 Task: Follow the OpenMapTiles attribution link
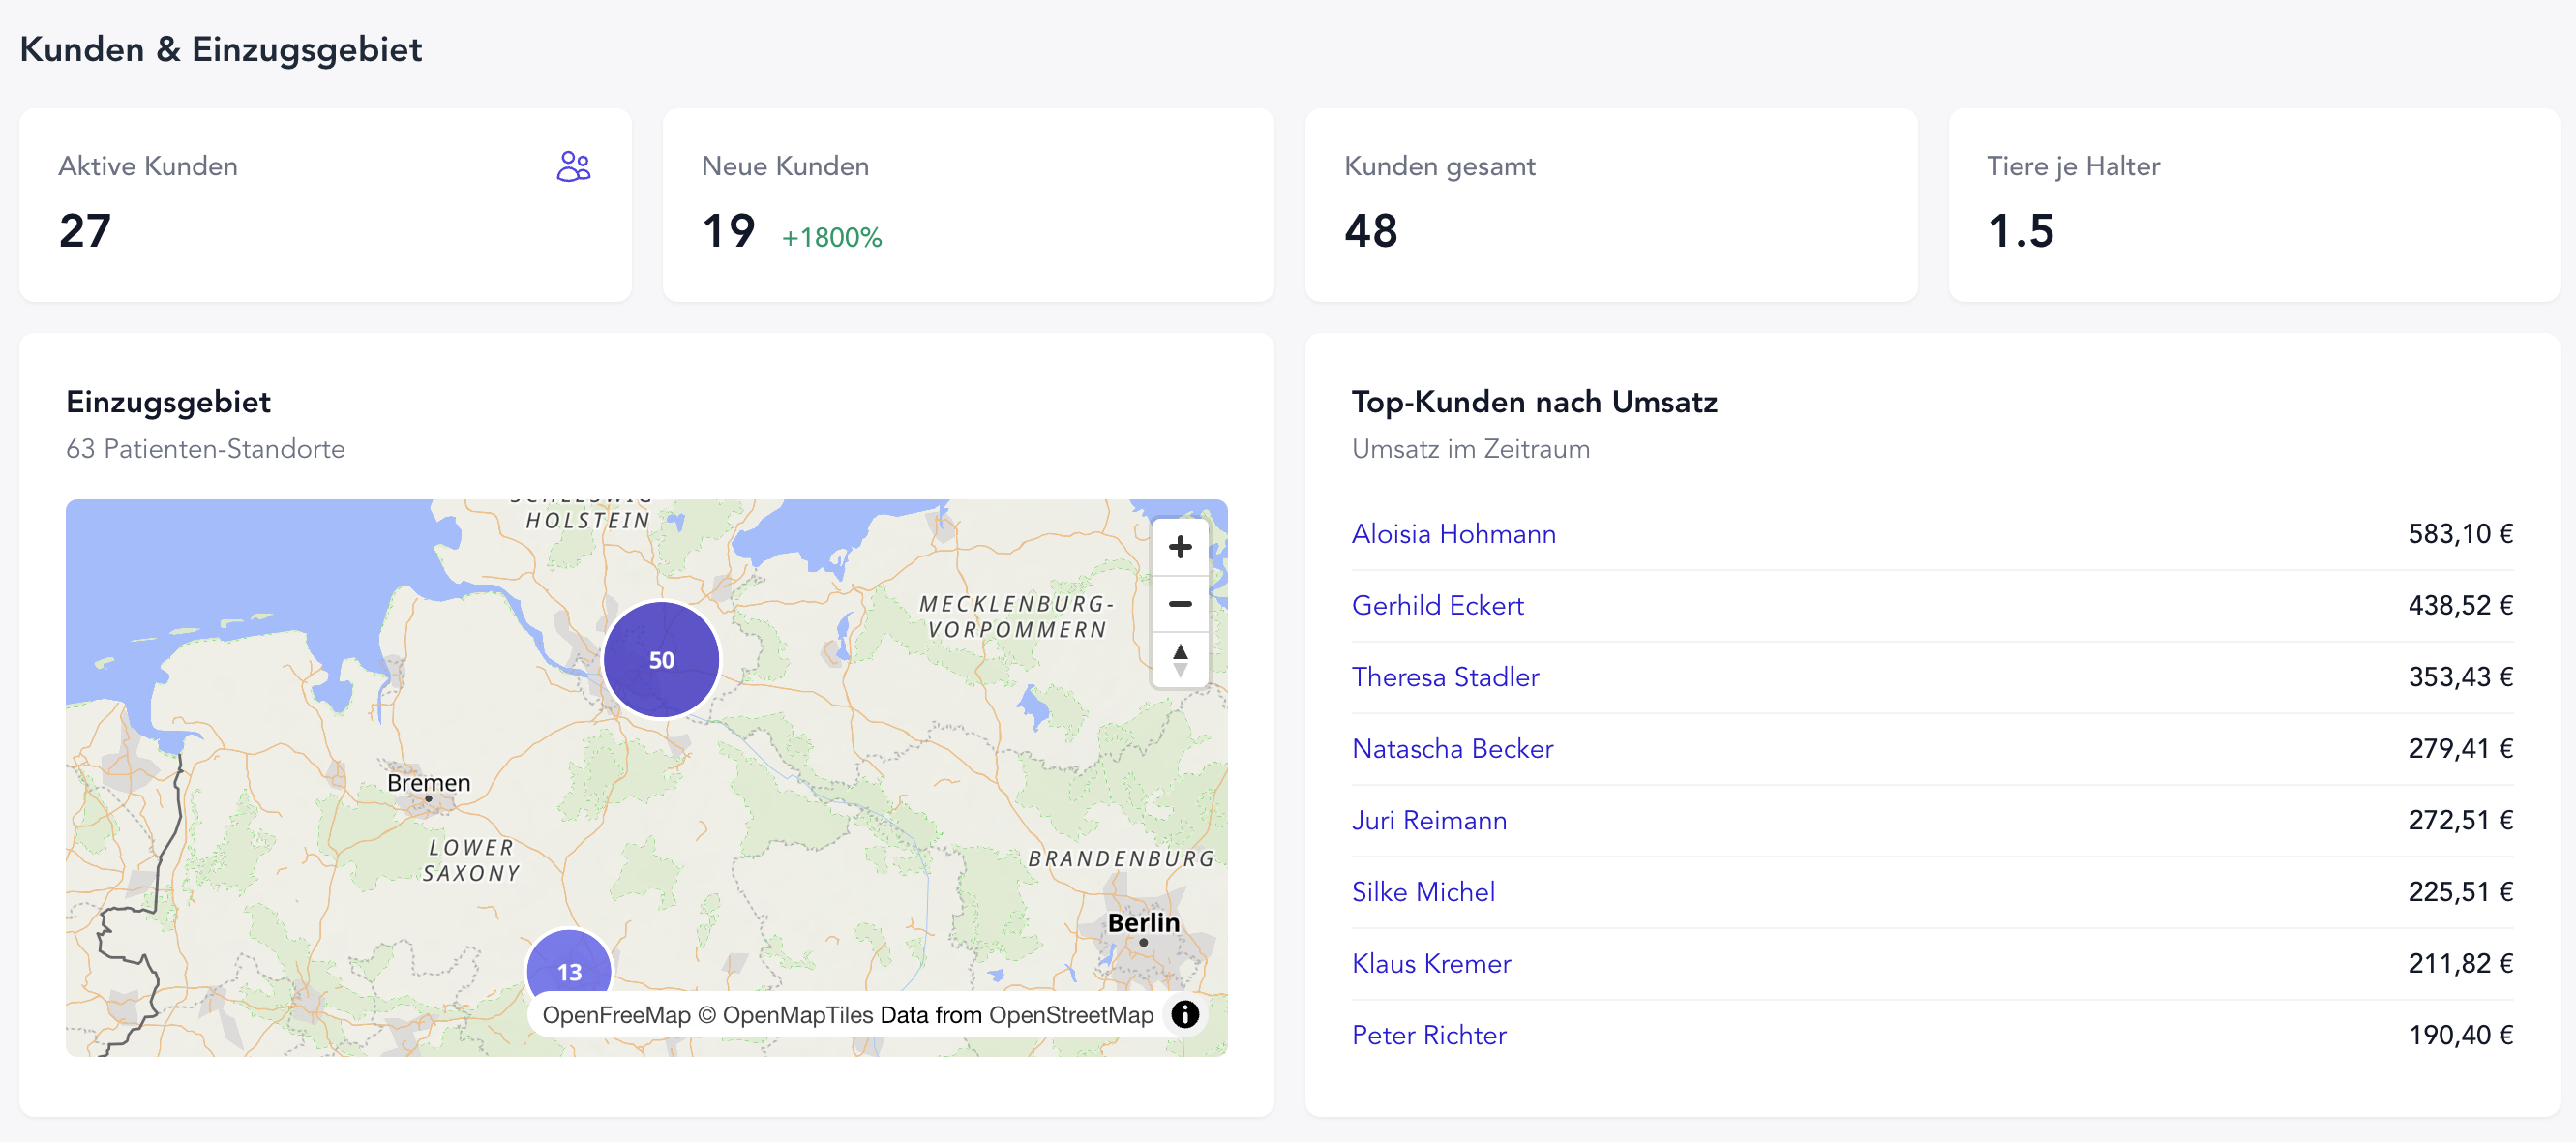(798, 1015)
